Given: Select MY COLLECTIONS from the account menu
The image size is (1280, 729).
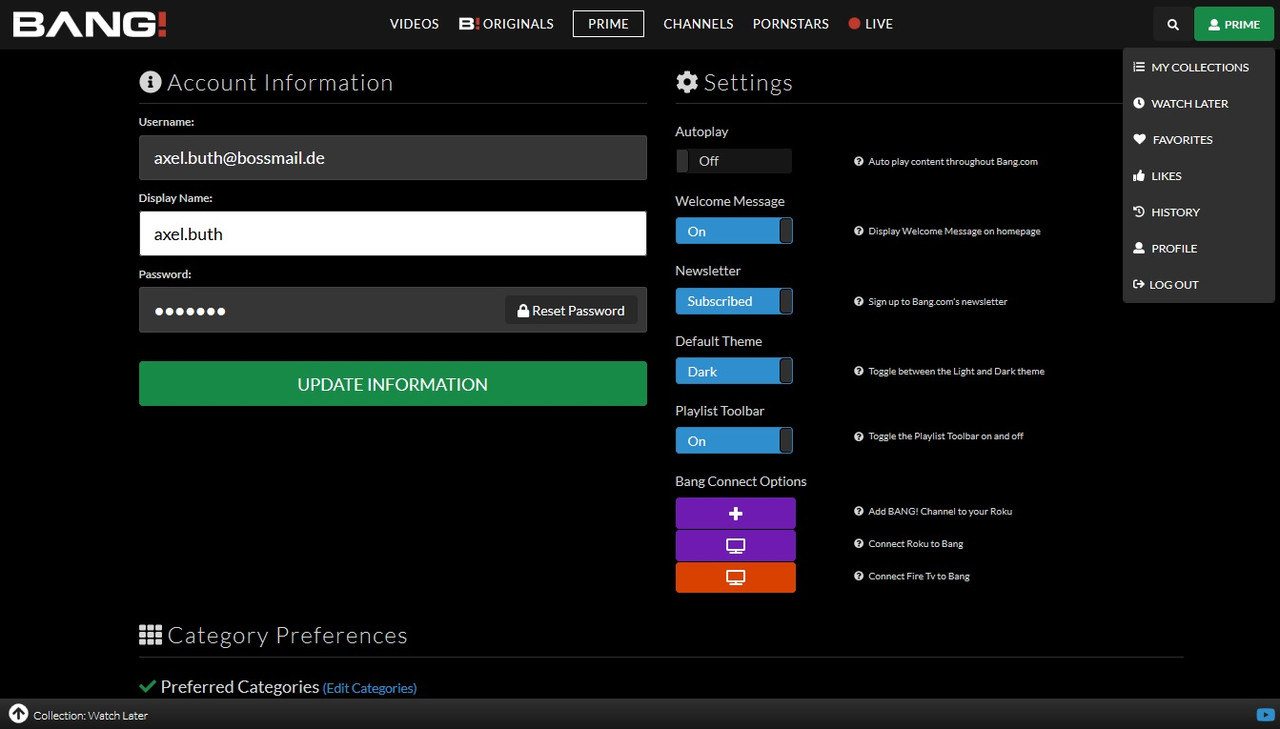Looking at the screenshot, I should pyautogui.click(x=1190, y=67).
